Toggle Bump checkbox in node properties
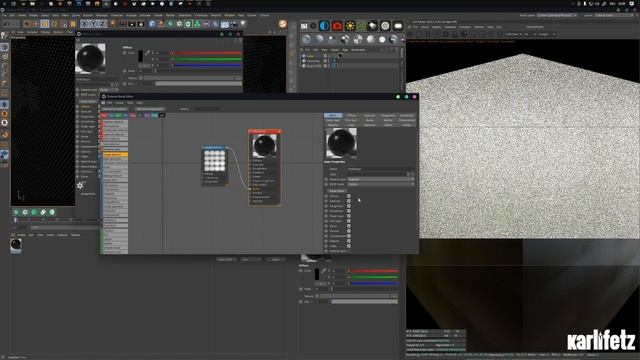Viewport: 640px width, 360px height. pos(349,226)
